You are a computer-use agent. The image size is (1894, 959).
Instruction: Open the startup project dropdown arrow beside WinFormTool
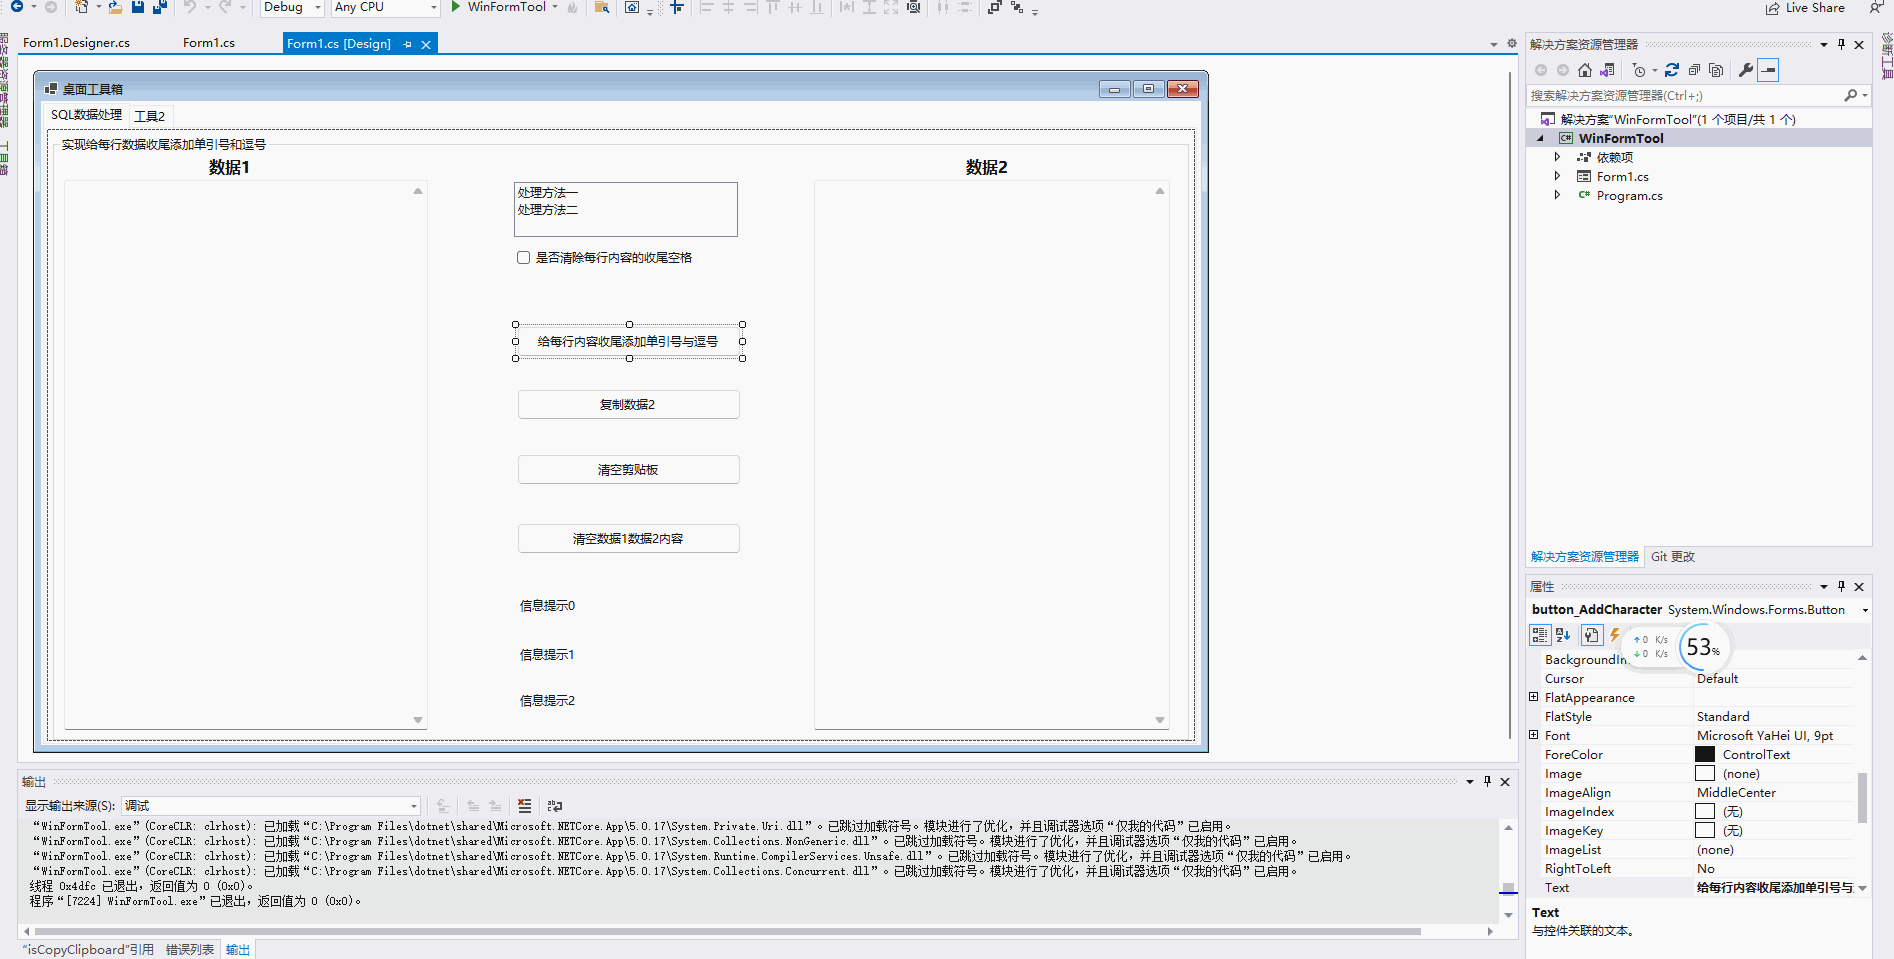[555, 6]
